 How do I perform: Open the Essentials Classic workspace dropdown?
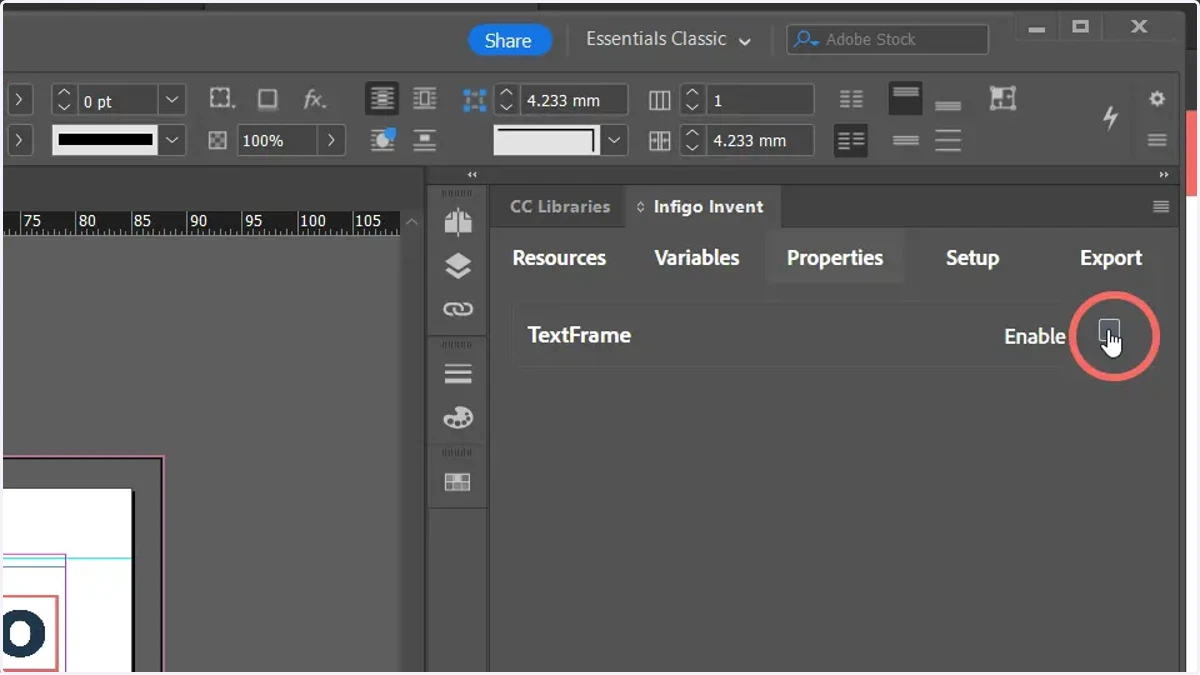point(668,39)
